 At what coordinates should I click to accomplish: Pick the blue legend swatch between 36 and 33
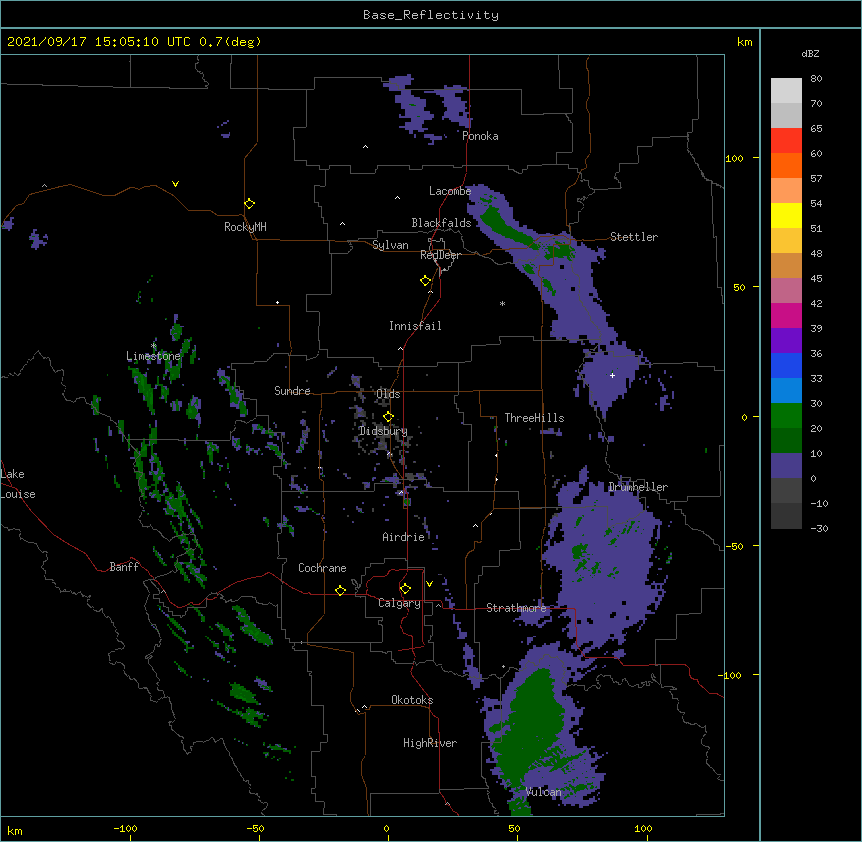(786, 365)
